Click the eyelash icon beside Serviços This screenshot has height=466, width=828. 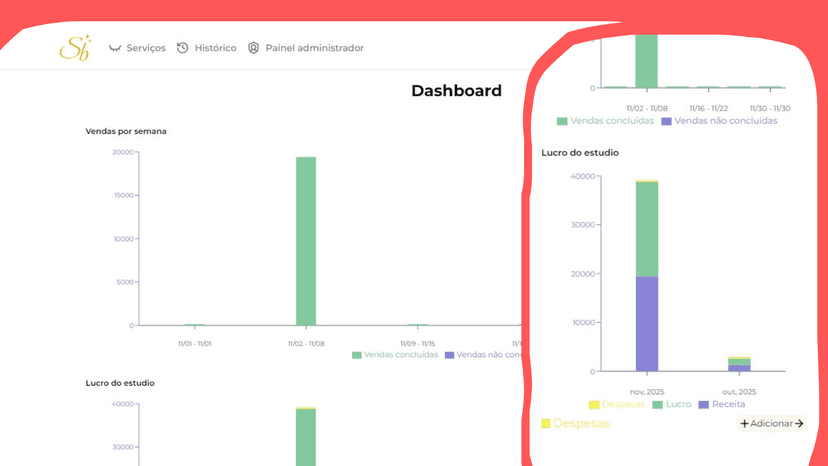[115, 48]
